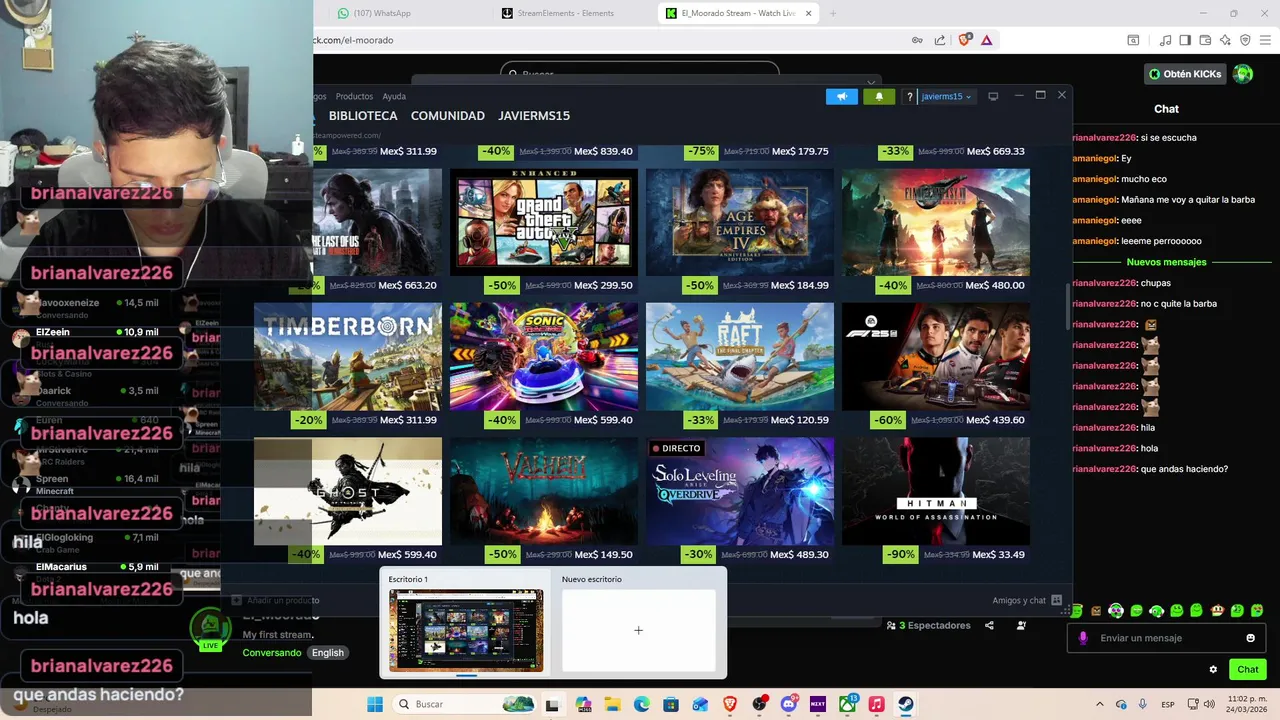1280x720 pixels.
Task: Open Hitman World of Assassination card
Action: (936, 491)
